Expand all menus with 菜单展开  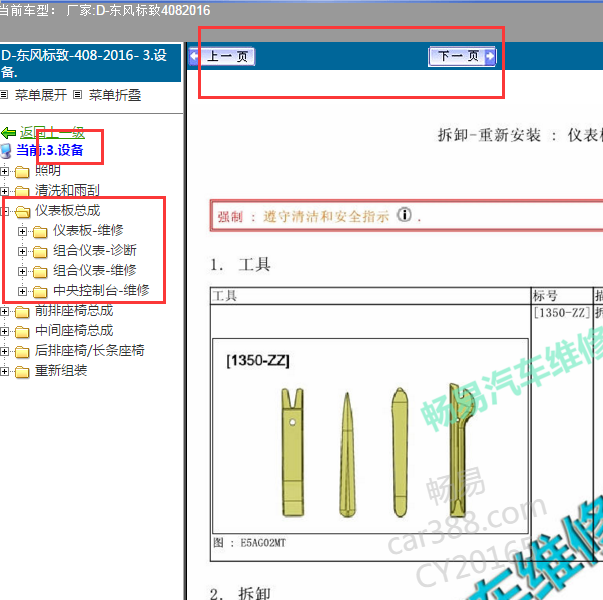tap(41, 95)
